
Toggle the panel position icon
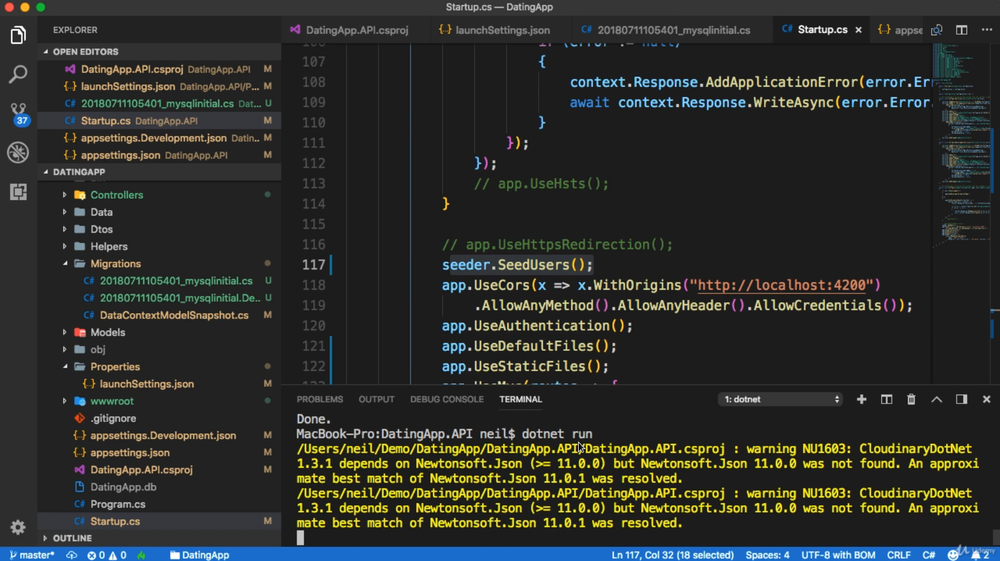pyautogui.click(x=961, y=399)
